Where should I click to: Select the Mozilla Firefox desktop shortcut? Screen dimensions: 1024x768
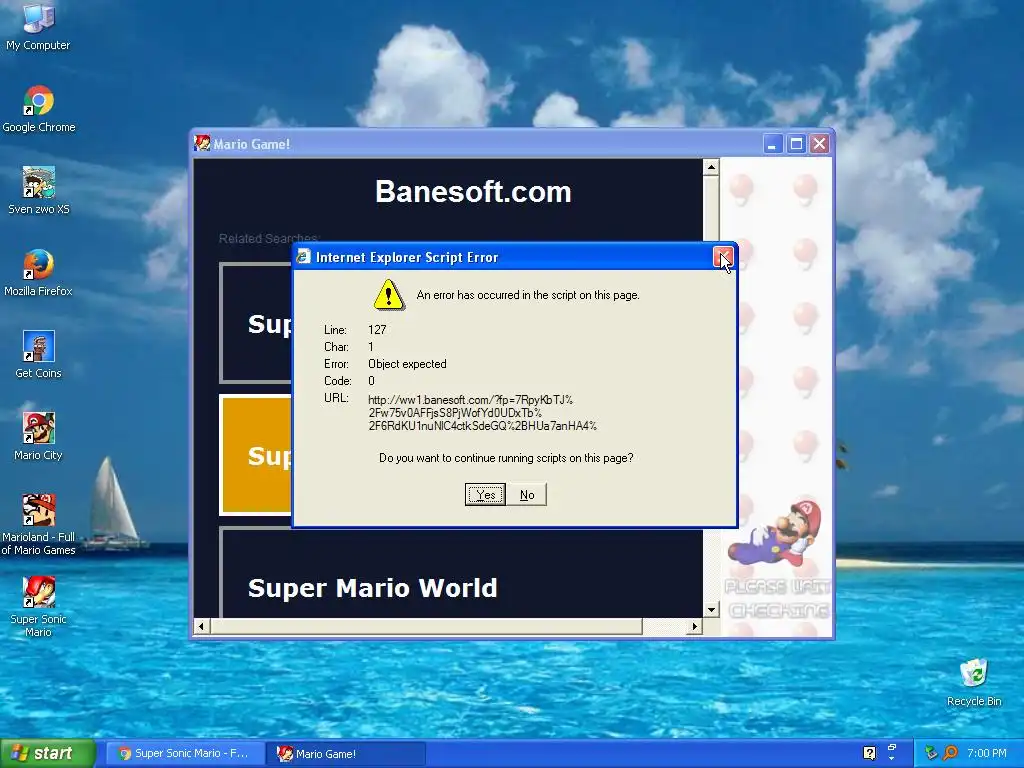coord(39,272)
